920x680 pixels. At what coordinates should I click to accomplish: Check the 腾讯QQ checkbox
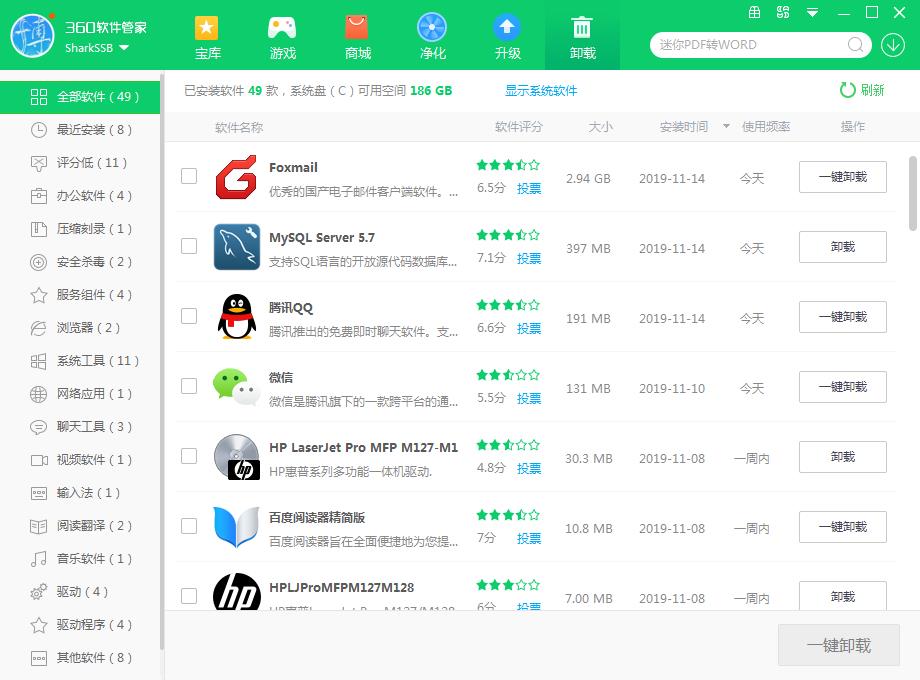coord(189,316)
